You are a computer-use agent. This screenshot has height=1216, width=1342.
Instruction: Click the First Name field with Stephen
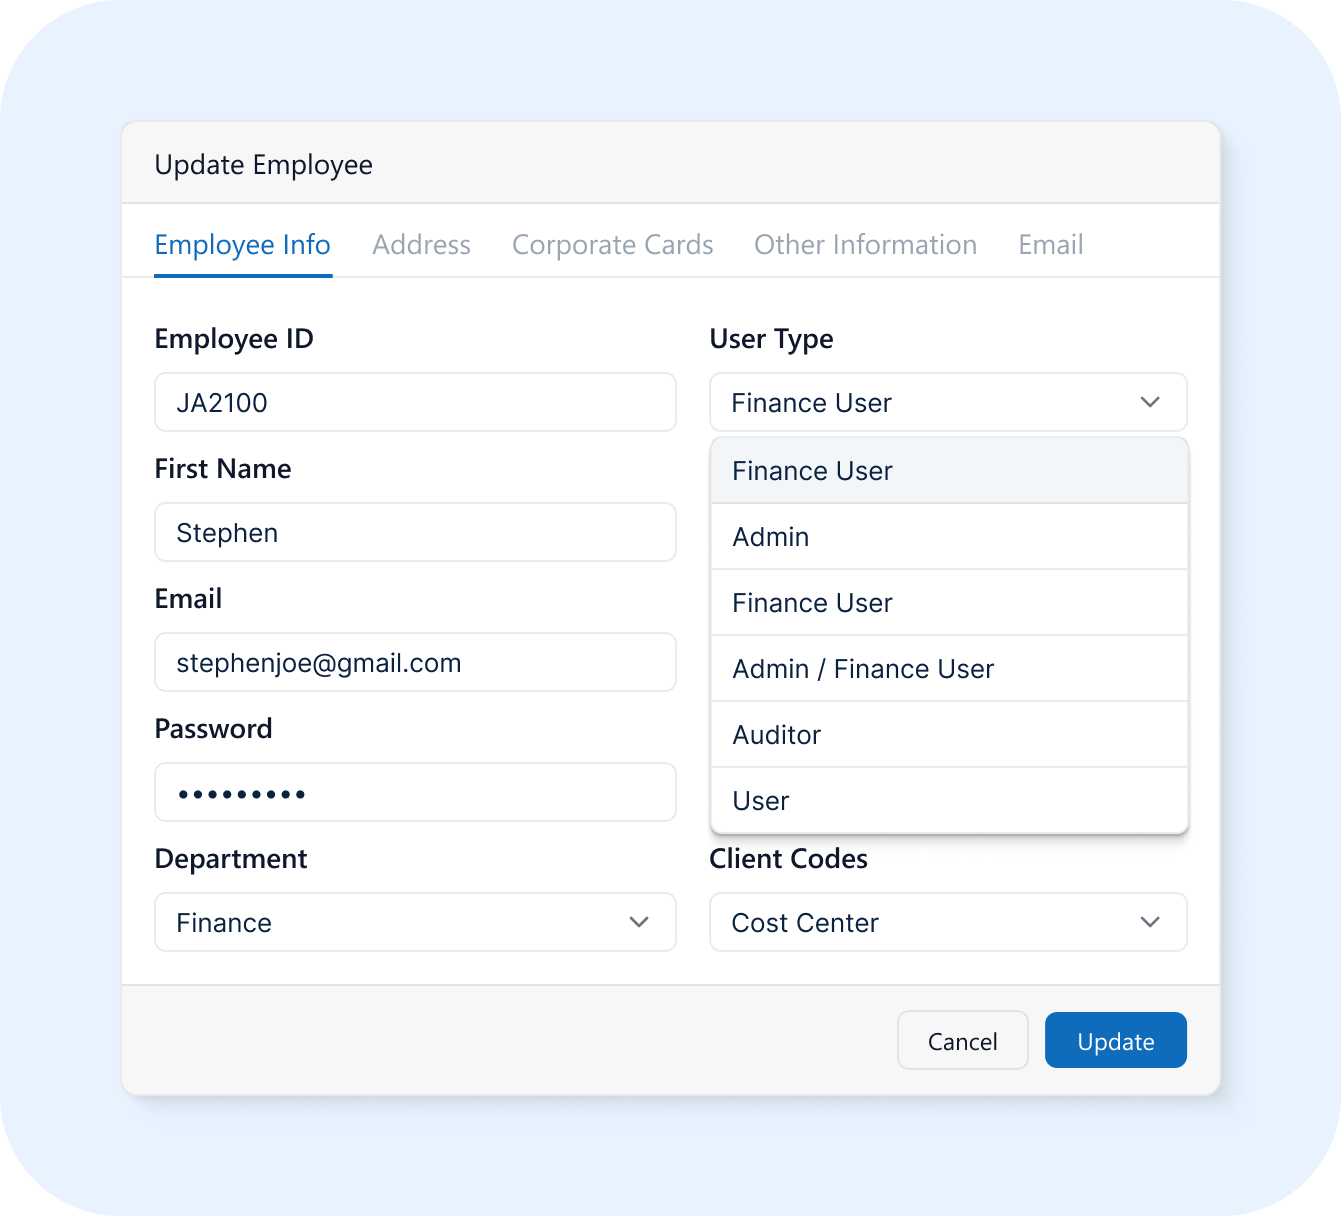tap(415, 532)
